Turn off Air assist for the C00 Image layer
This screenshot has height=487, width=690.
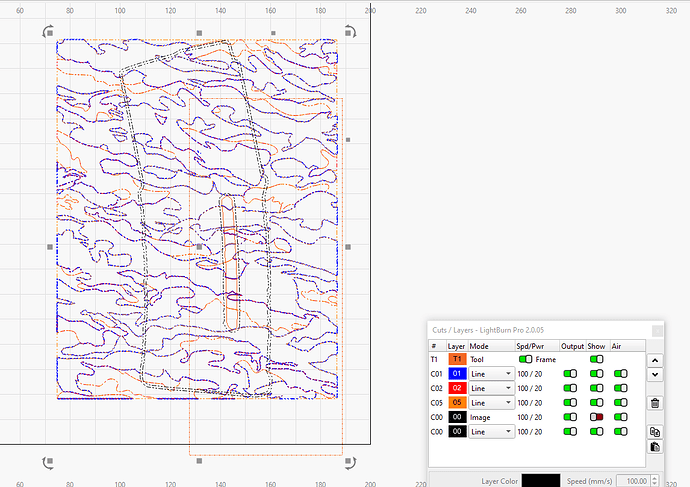tap(621, 417)
